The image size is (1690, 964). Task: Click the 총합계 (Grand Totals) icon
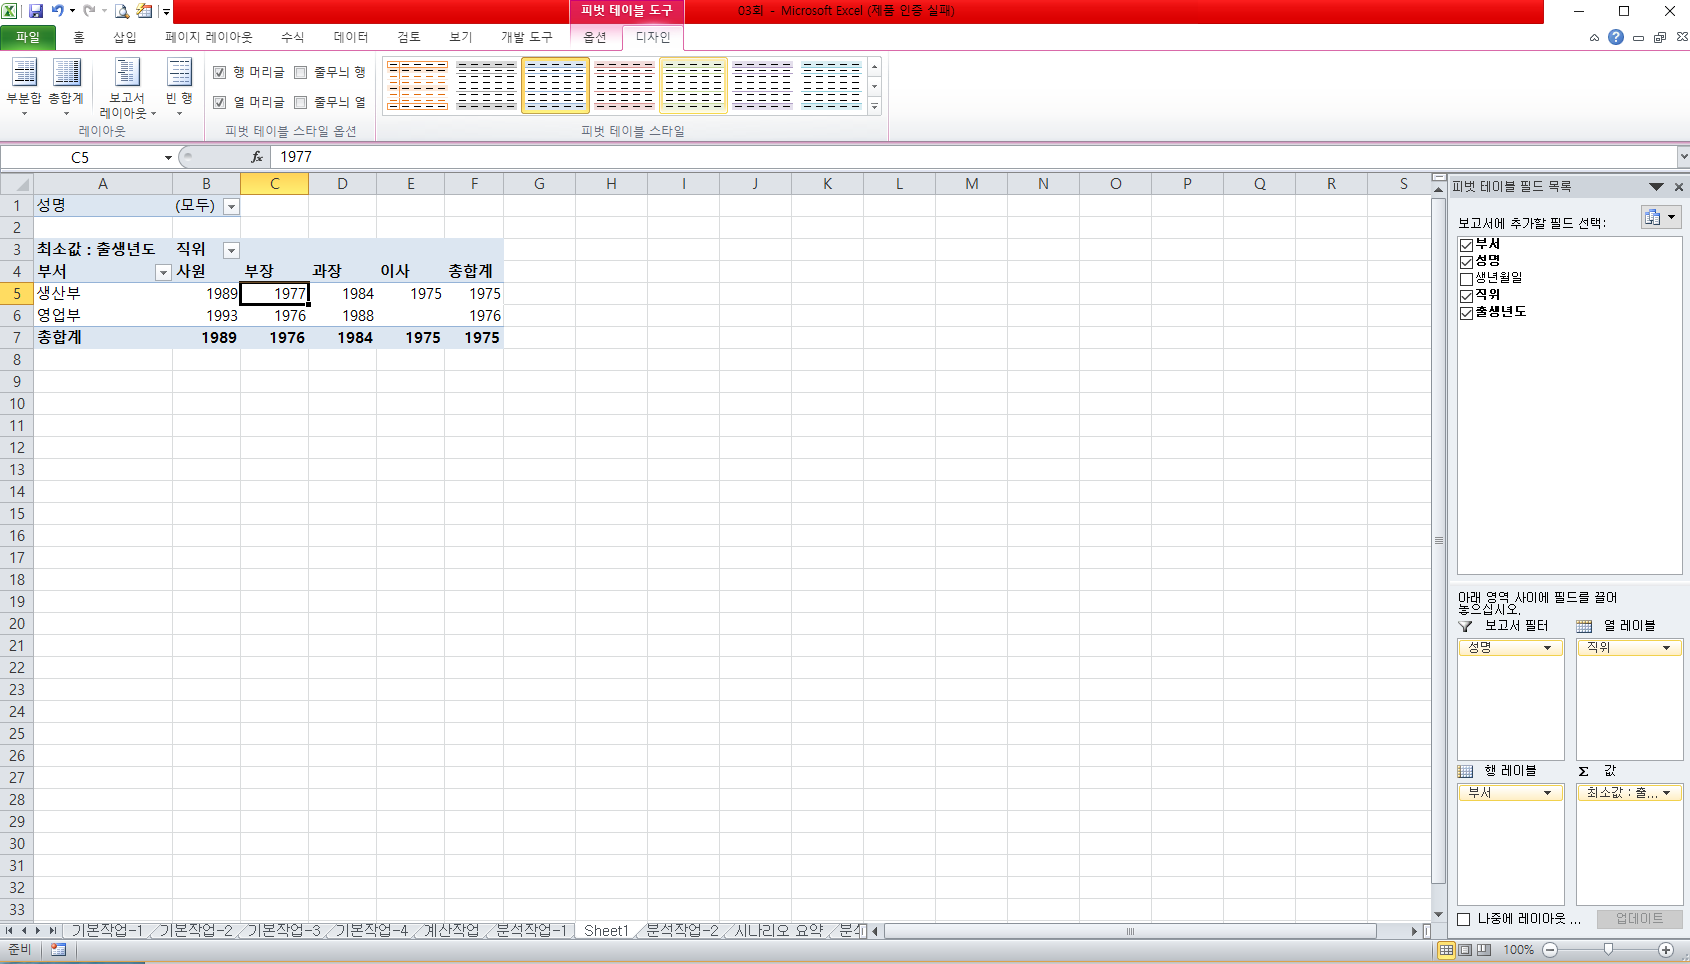[66, 80]
